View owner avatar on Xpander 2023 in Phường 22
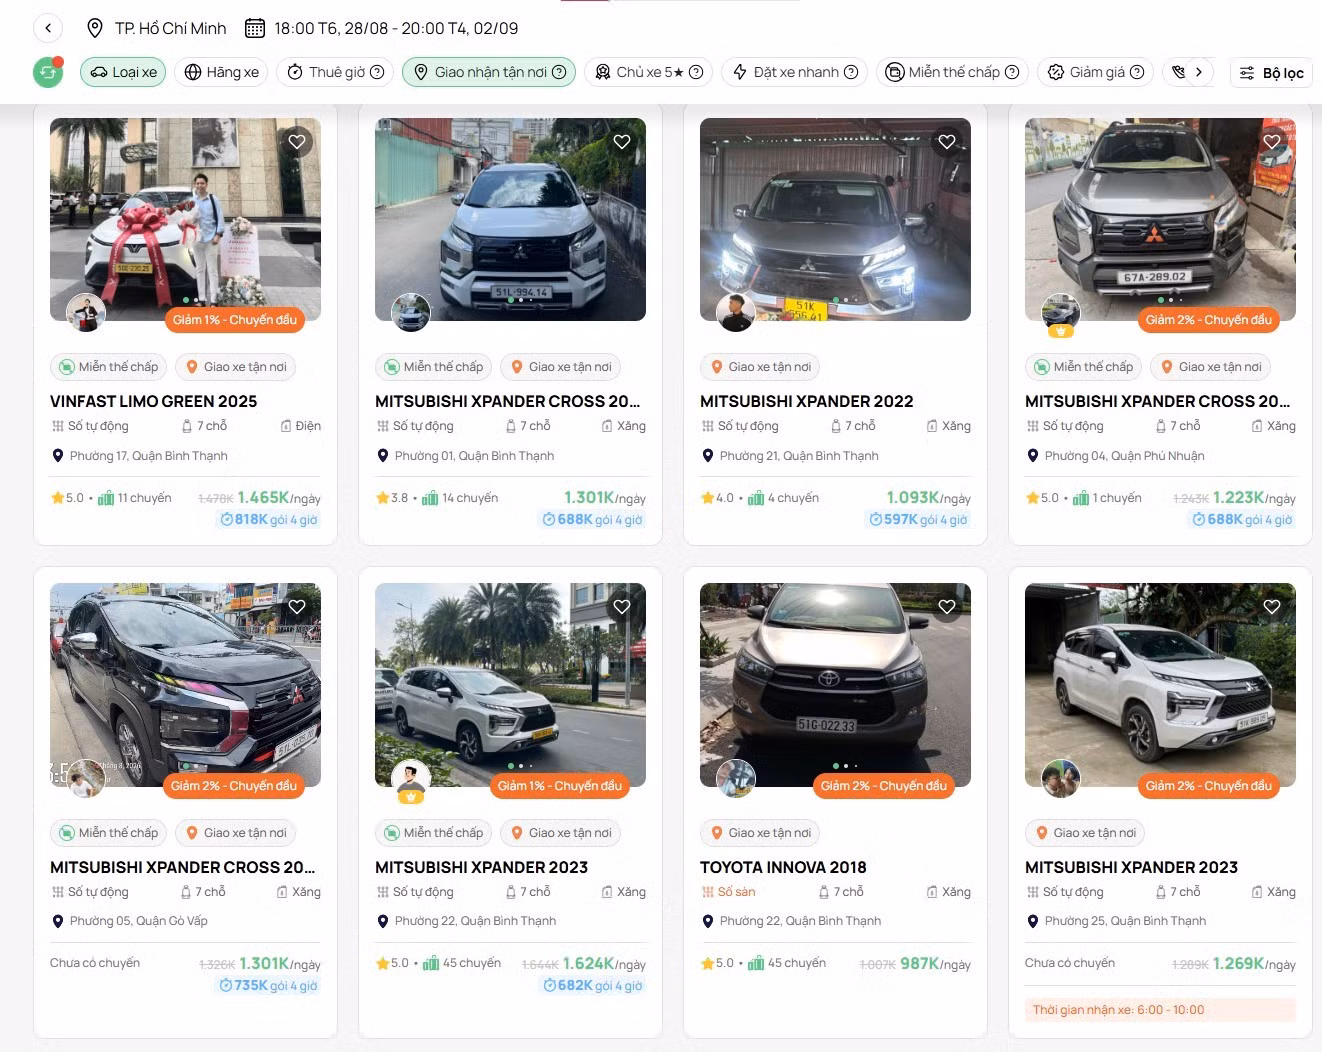The image size is (1322, 1052). [x=411, y=781]
